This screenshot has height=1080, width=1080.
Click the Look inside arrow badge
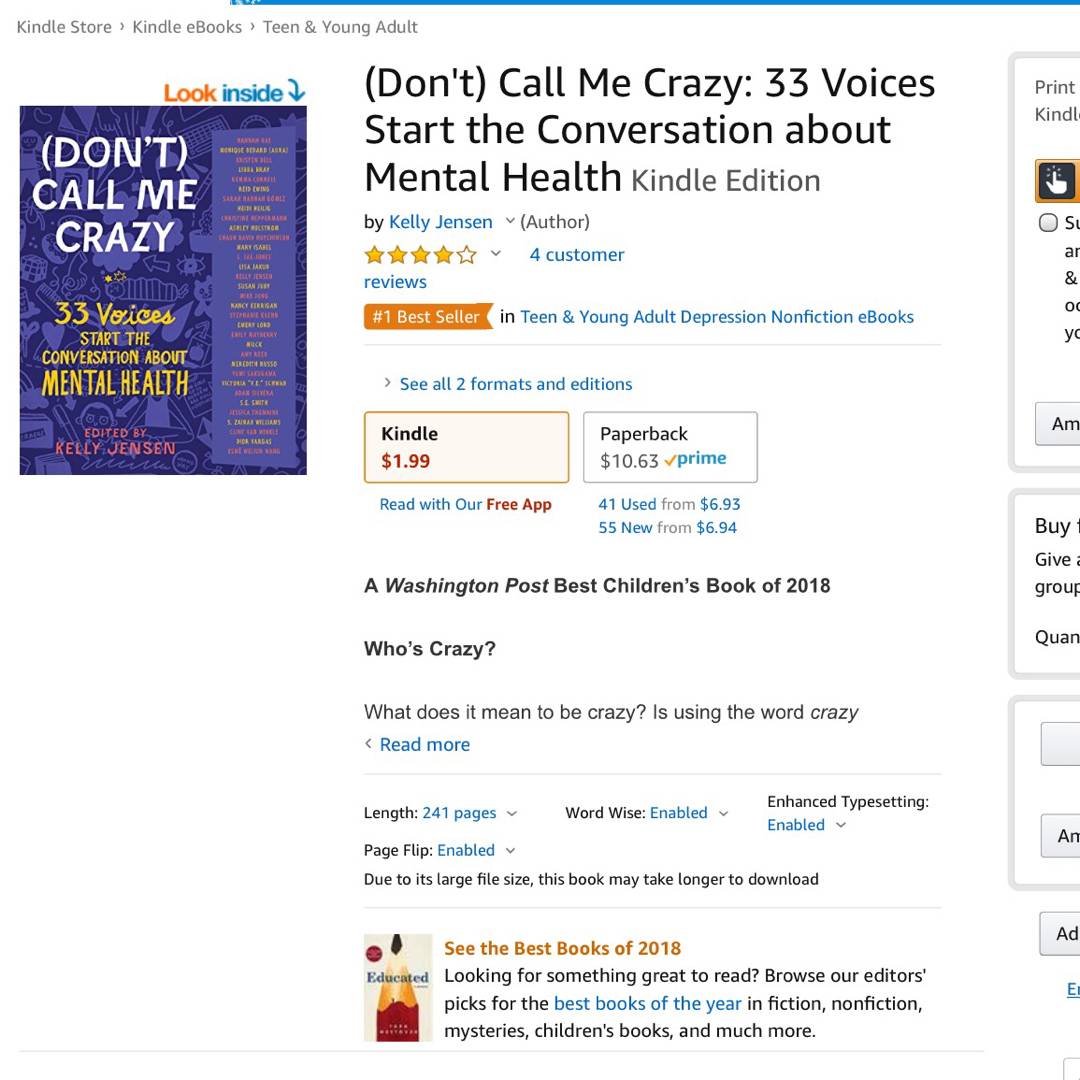[234, 93]
